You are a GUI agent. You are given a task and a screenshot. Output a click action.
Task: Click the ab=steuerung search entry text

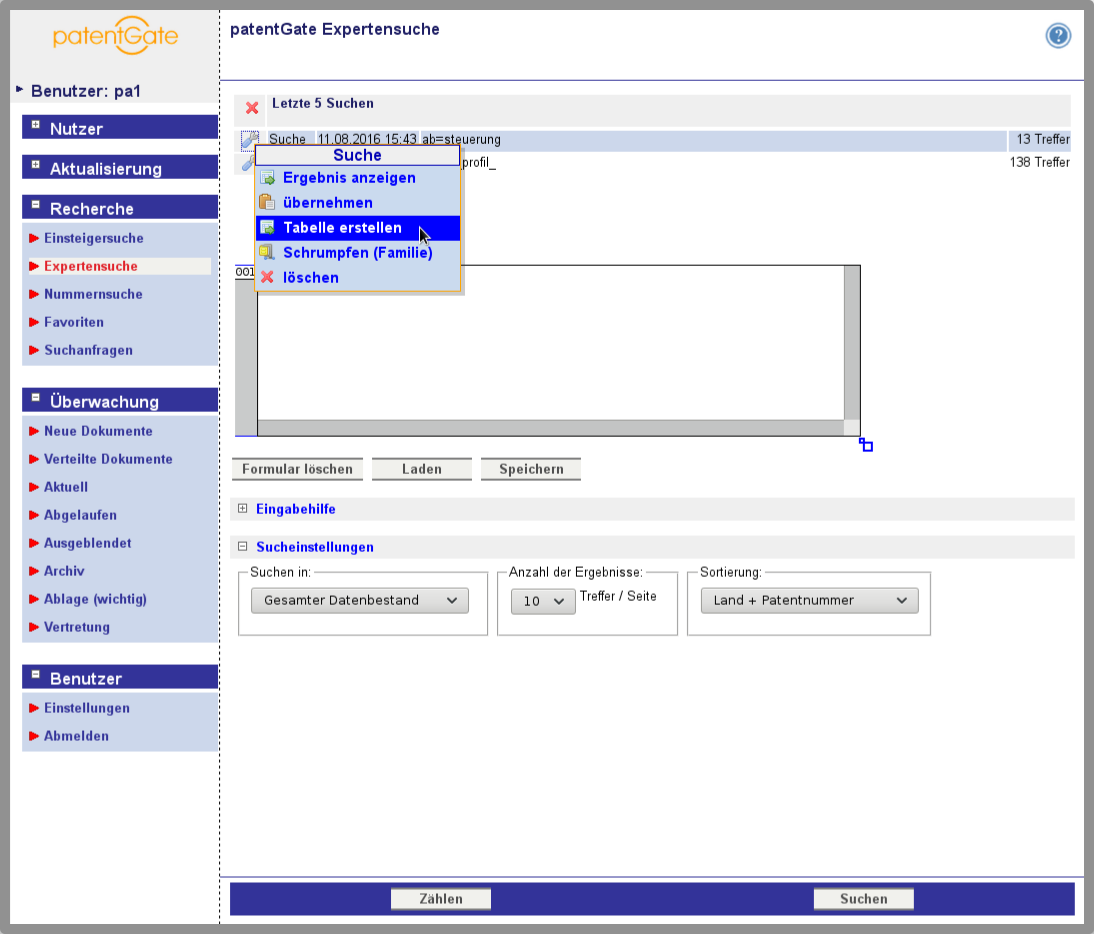tap(461, 140)
